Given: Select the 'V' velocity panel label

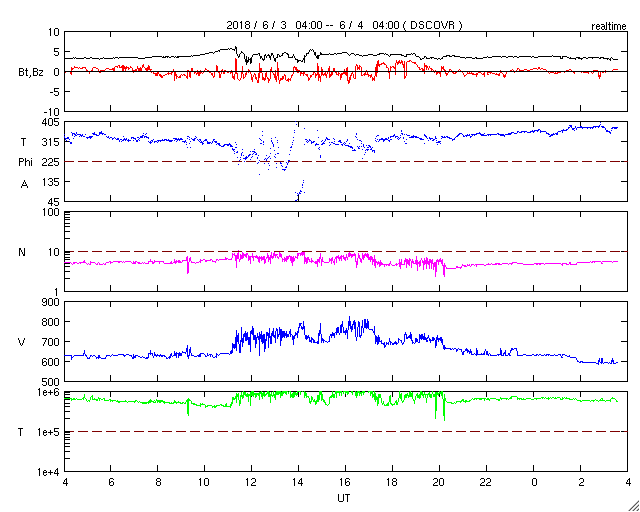Looking at the screenshot, I should [22, 342].
